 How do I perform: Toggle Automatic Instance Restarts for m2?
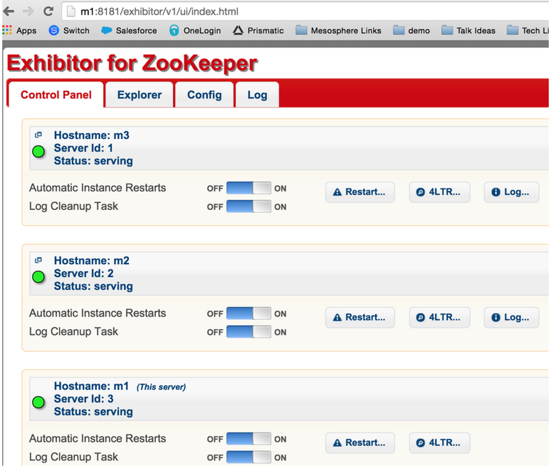coord(248,313)
